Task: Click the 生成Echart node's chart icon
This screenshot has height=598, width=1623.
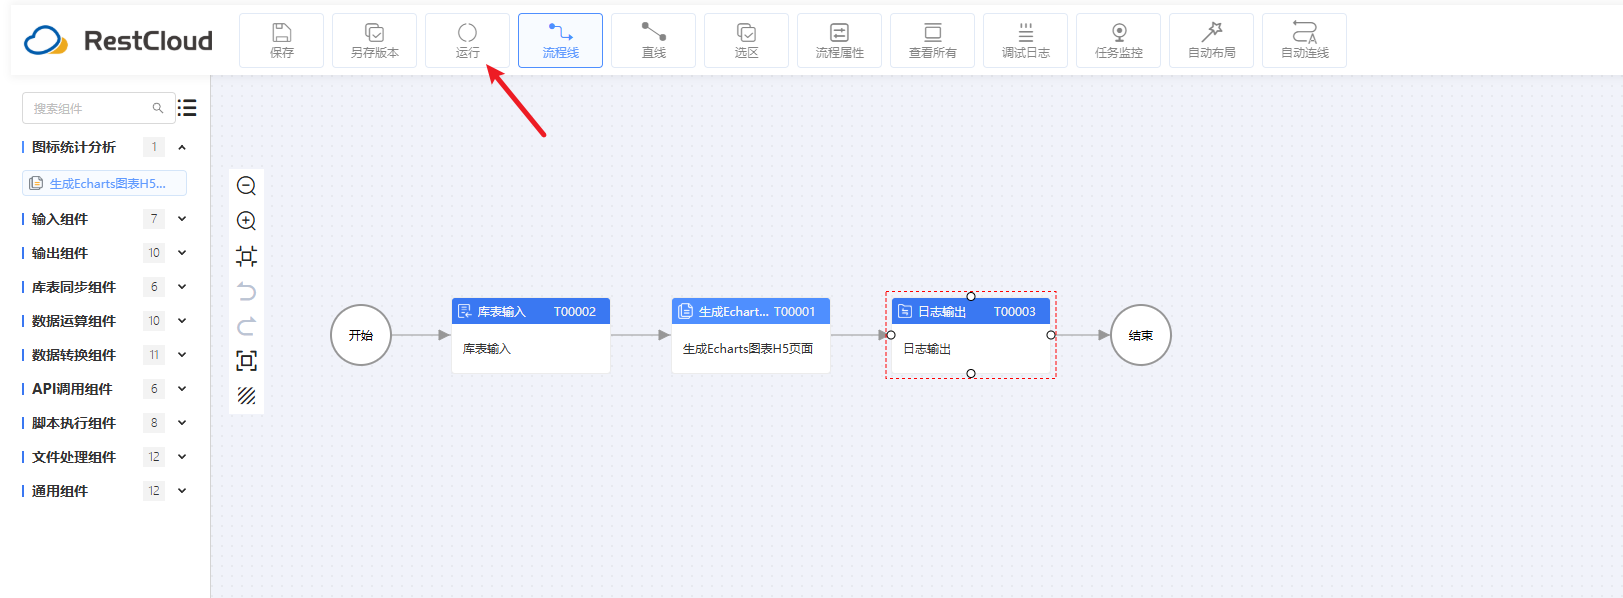Action: (x=685, y=311)
